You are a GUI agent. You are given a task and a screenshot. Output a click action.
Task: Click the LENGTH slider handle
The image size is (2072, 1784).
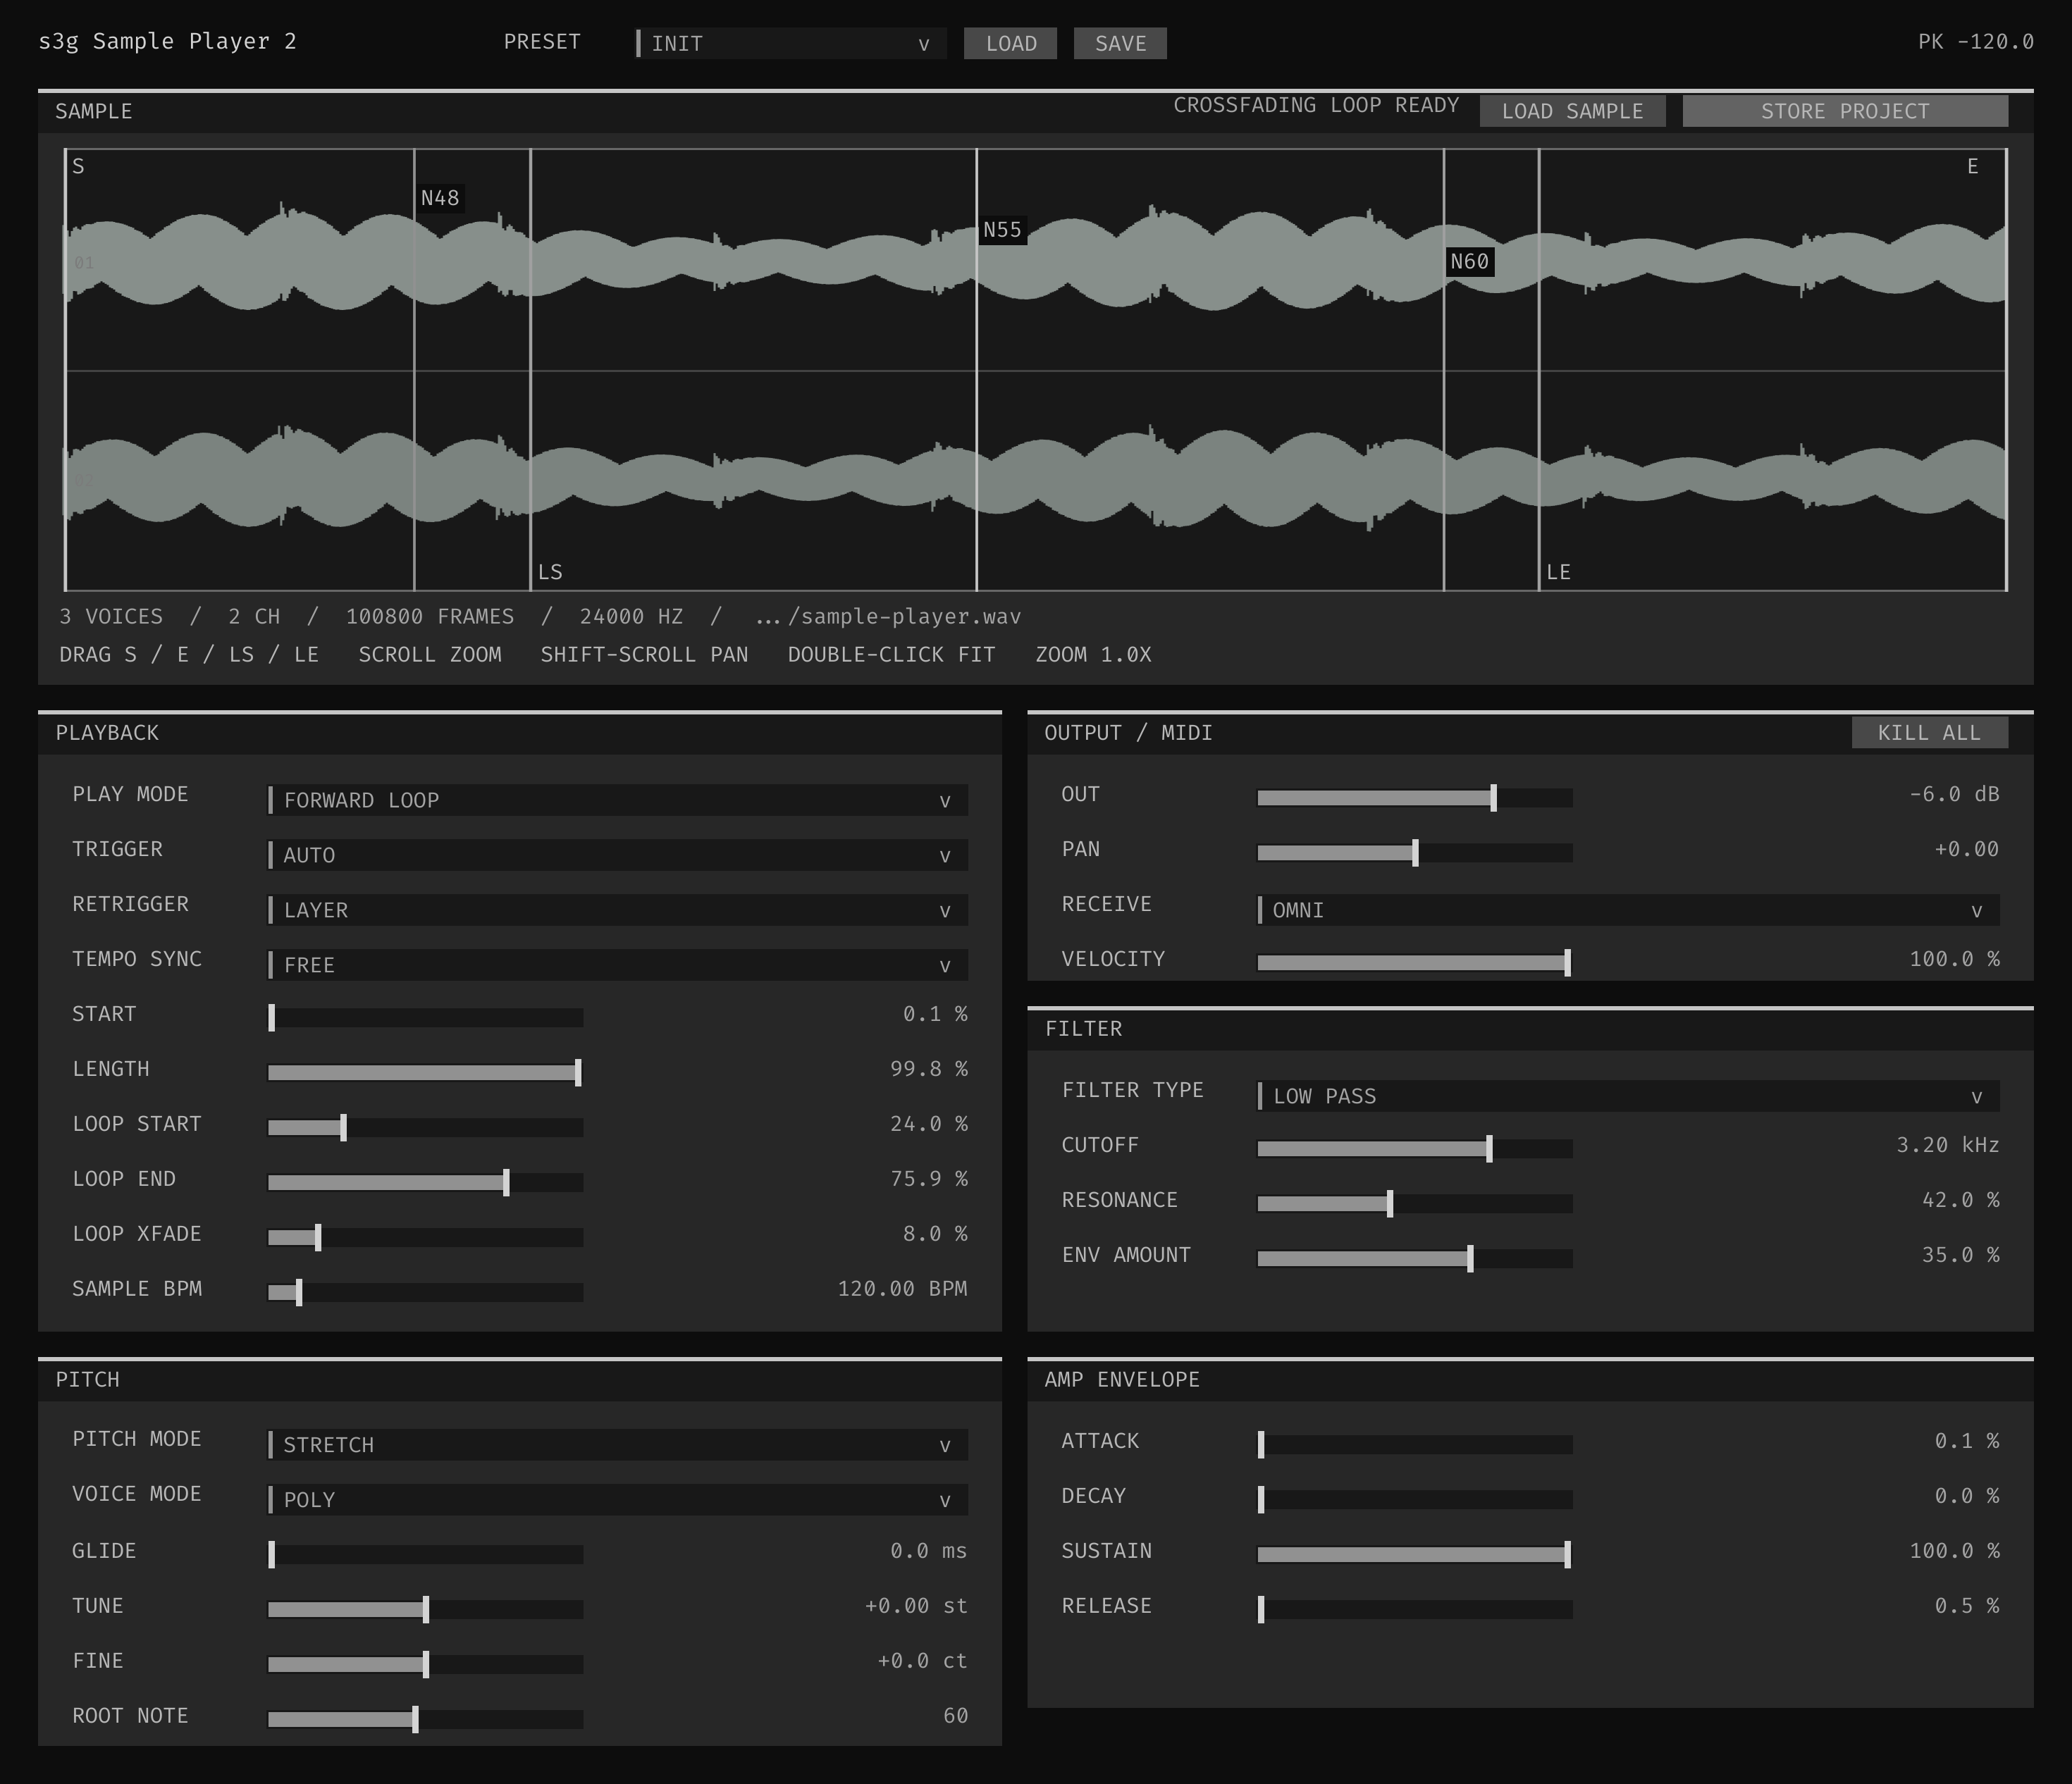tap(578, 1073)
